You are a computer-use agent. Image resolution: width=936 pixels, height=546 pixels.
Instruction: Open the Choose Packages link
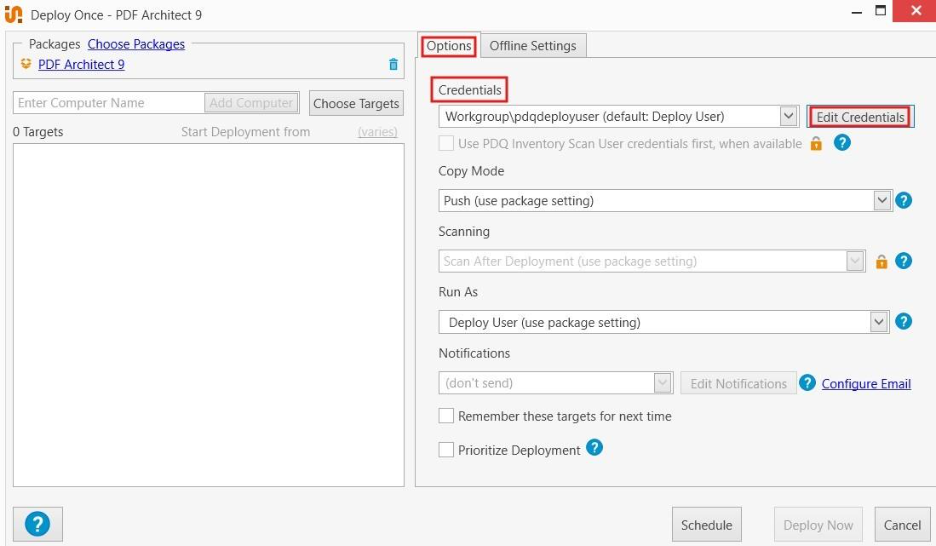[136, 44]
